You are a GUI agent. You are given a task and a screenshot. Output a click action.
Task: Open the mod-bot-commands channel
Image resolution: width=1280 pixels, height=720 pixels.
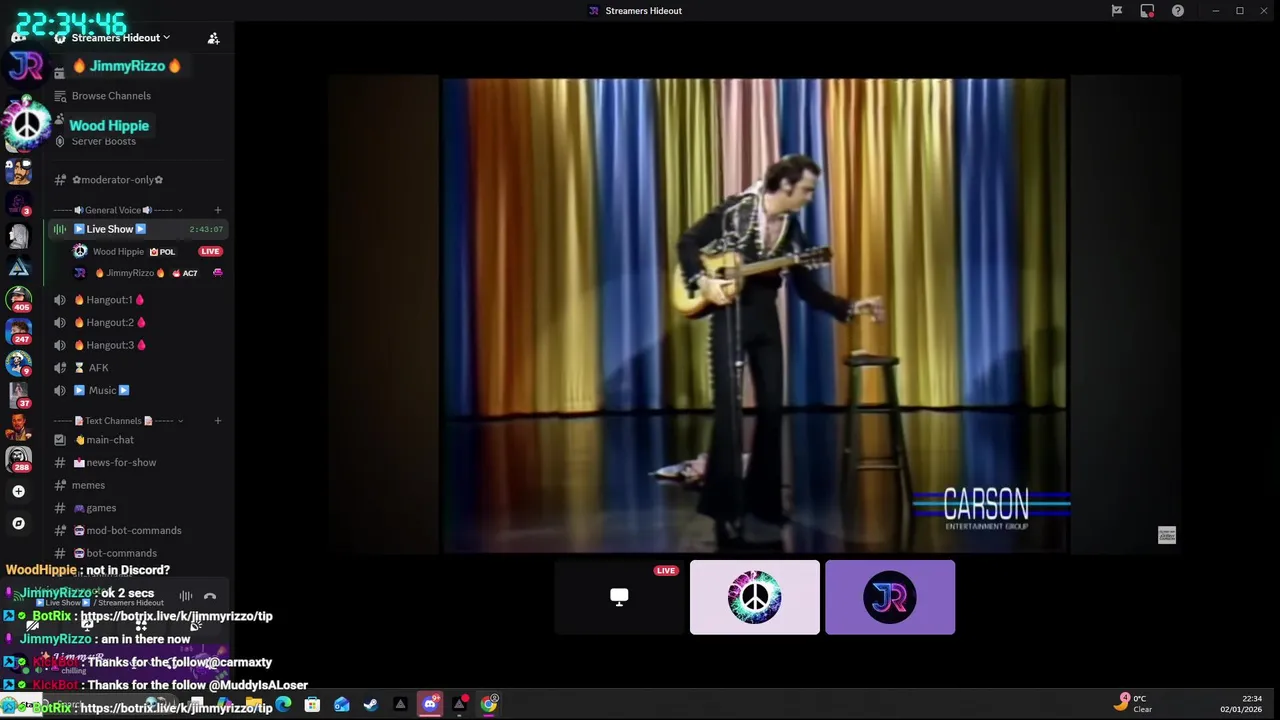click(134, 531)
